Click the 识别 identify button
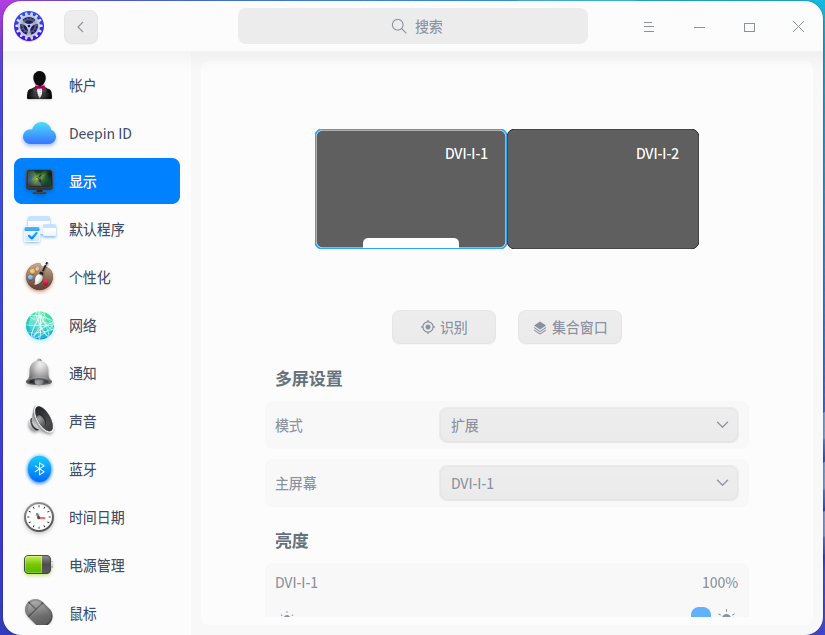This screenshot has height=635, width=825. coord(444,327)
